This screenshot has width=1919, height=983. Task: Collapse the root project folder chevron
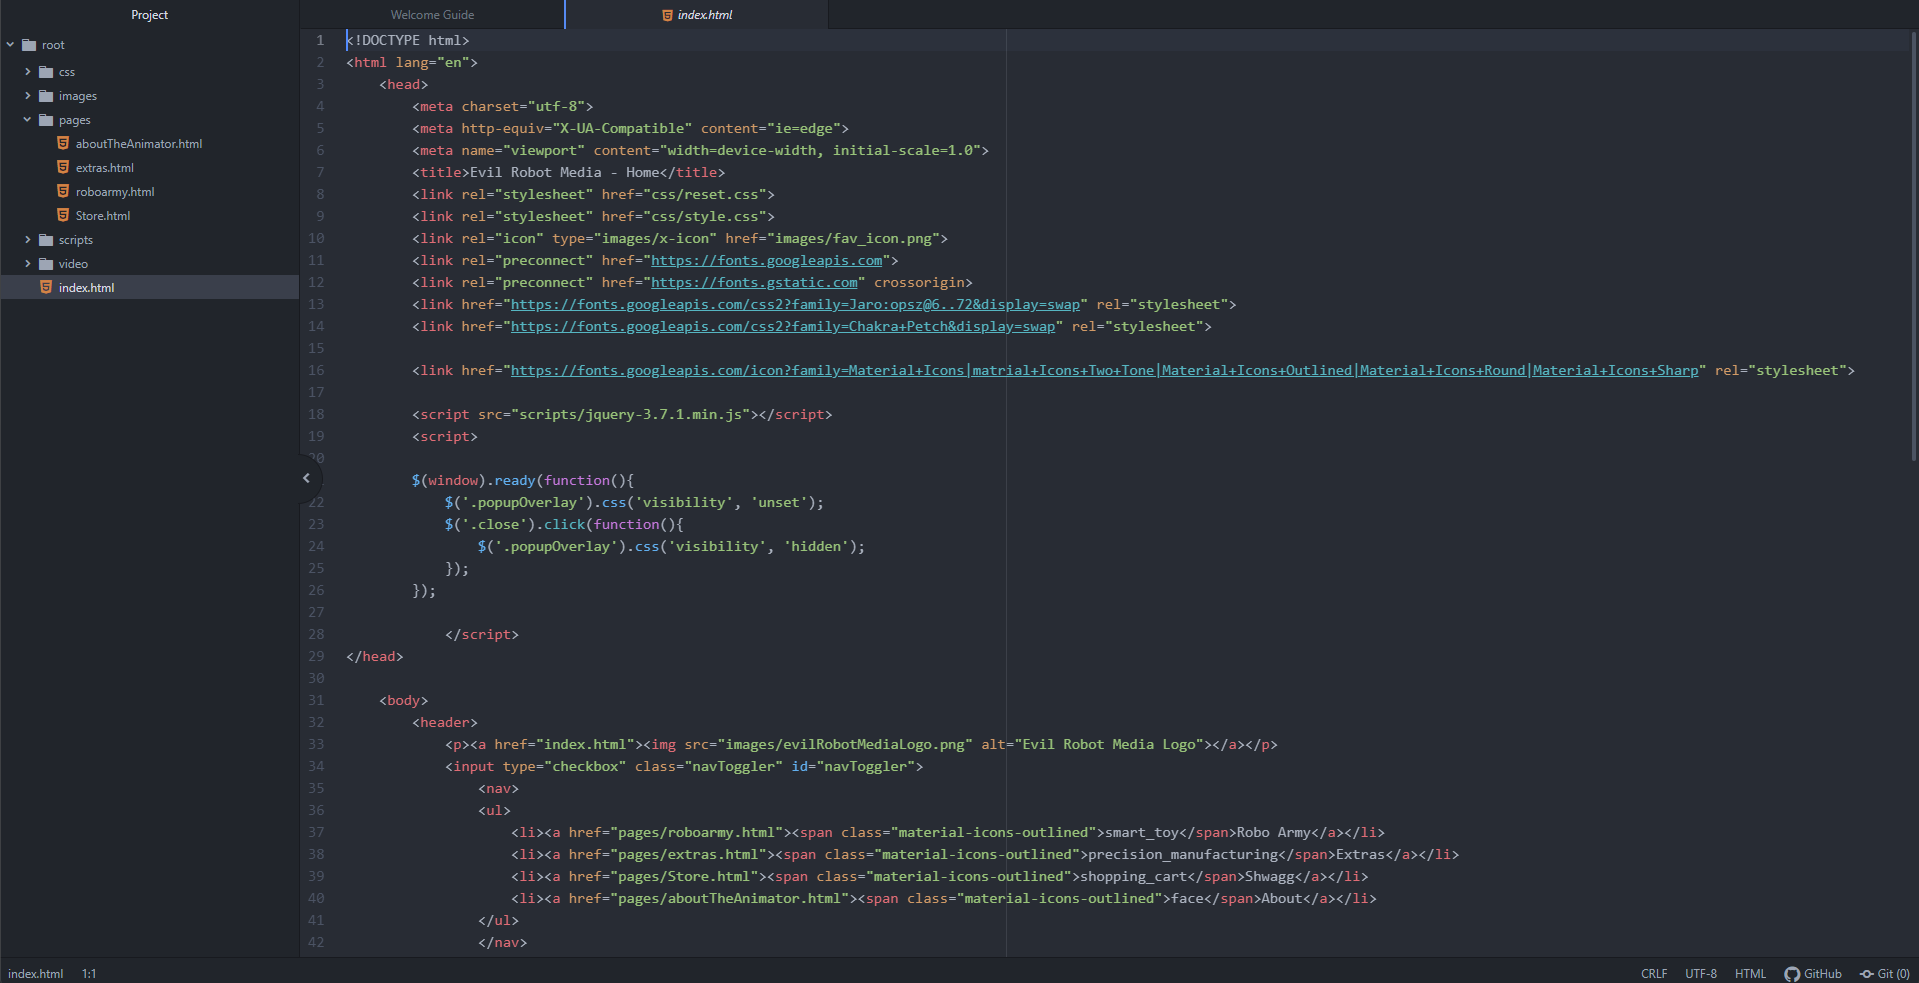pyautogui.click(x=11, y=45)
